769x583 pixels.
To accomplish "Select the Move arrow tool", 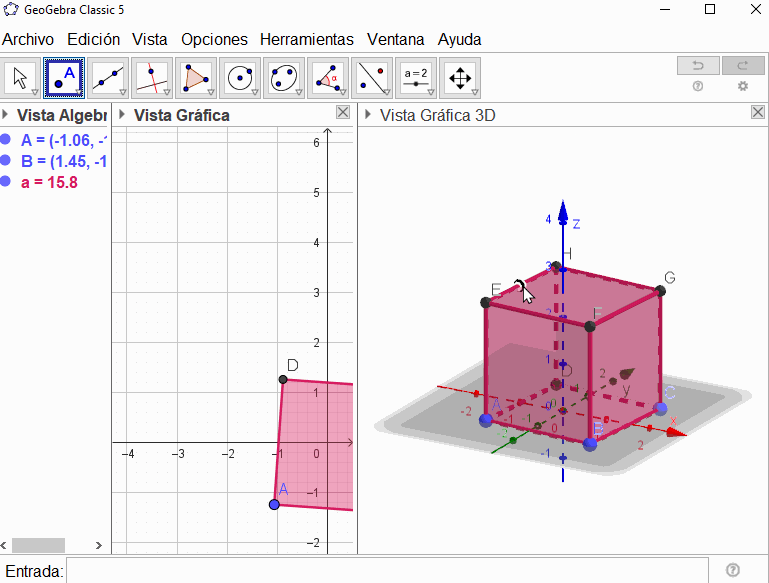I will (20, 78).
